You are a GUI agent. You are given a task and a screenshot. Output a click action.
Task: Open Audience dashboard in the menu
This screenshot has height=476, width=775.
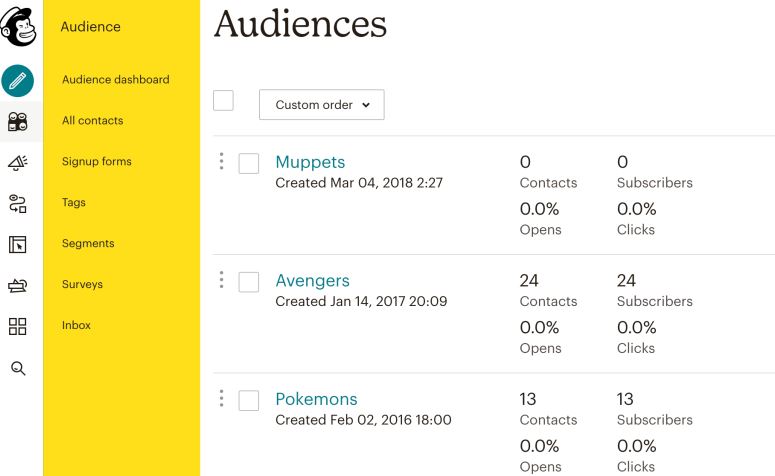(x=116, y=80)
